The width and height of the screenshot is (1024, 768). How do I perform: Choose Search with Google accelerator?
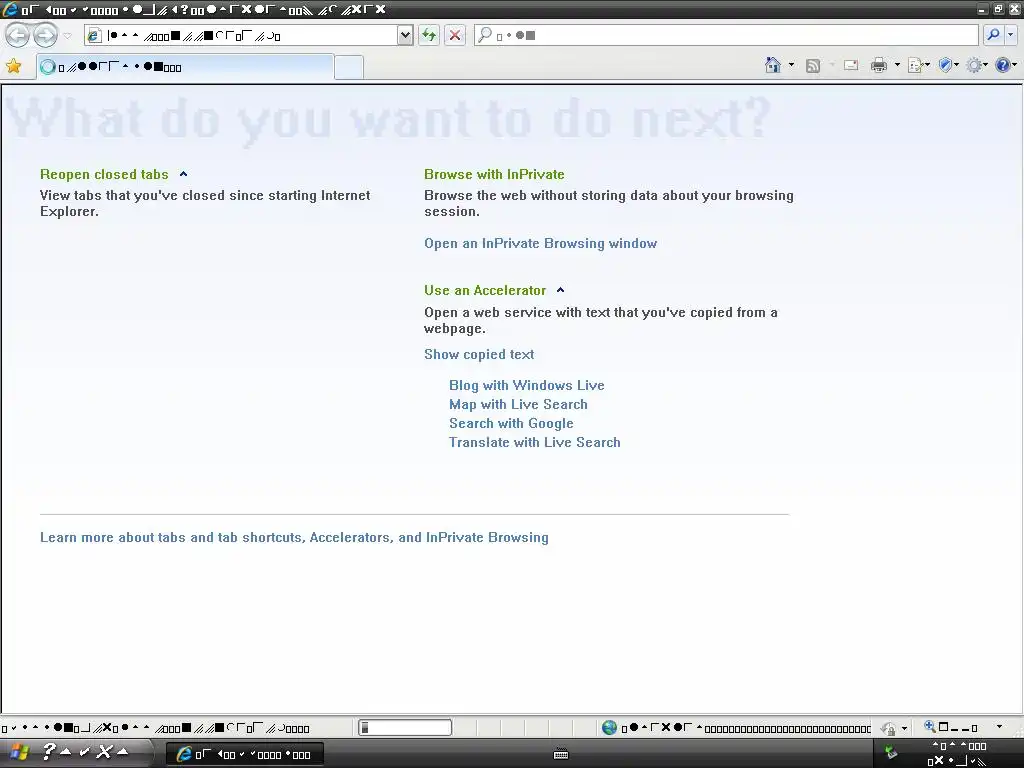pyautogui.click(x=511, y=423)
